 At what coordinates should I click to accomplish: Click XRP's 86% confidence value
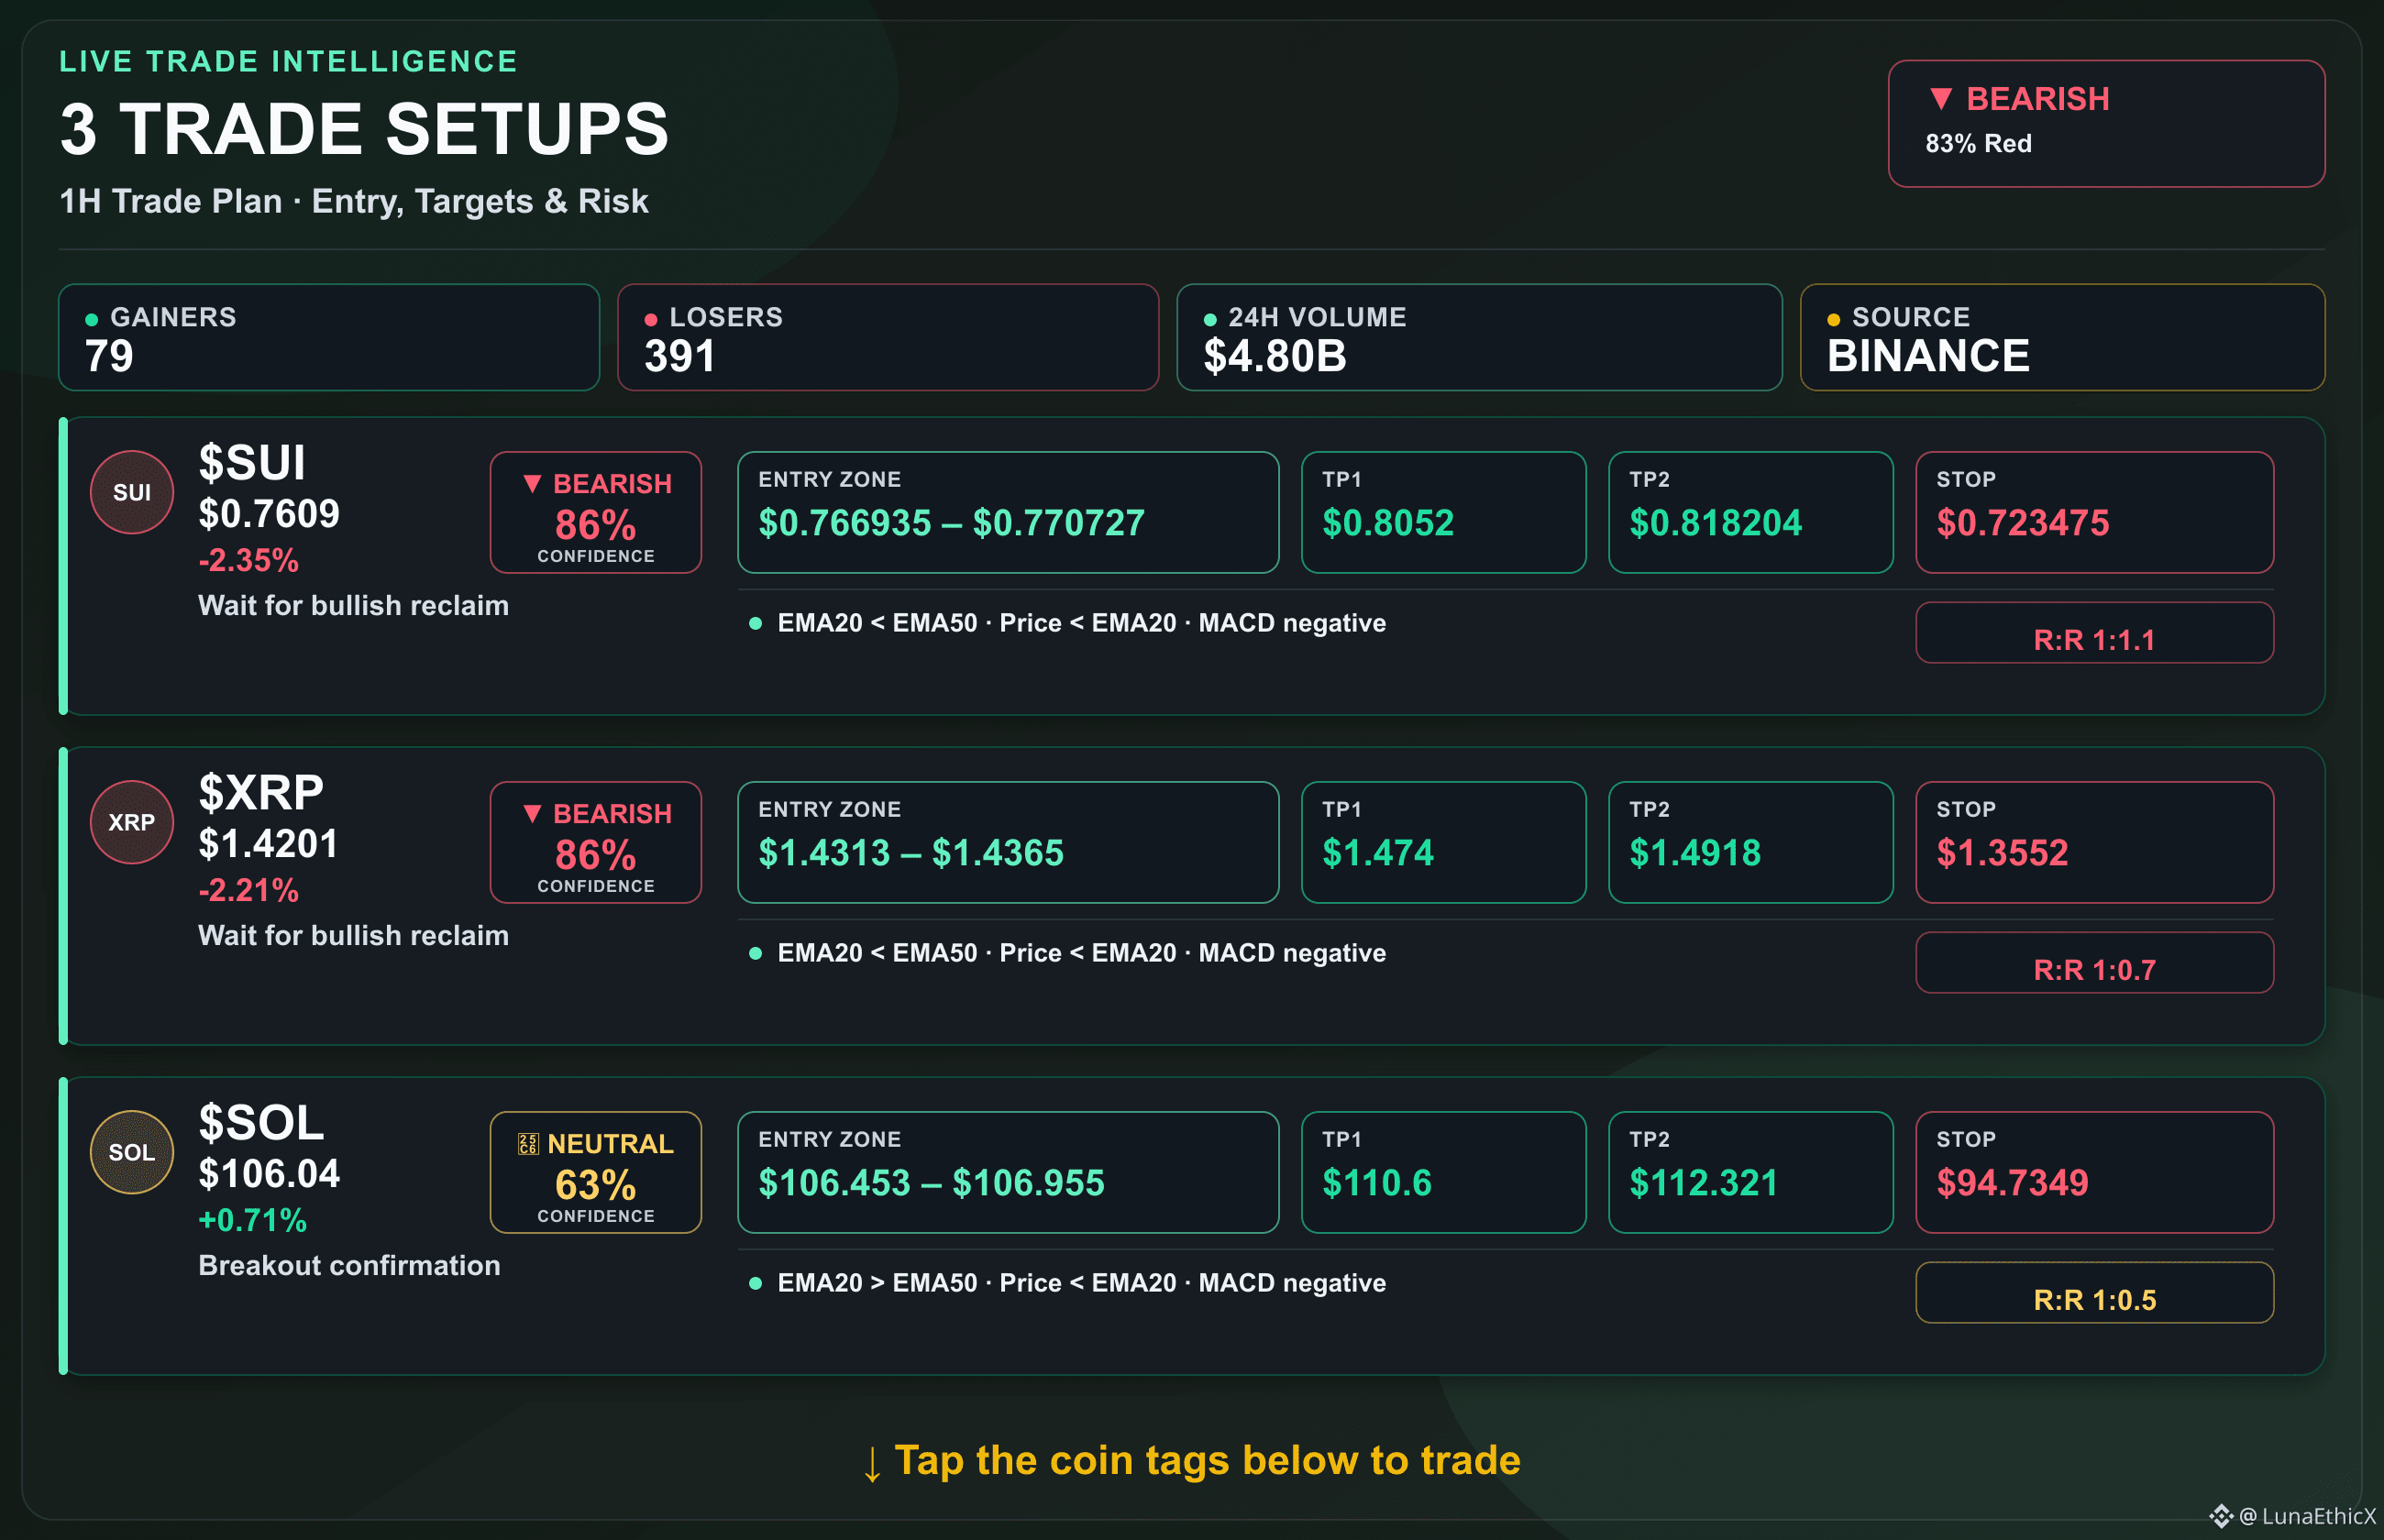click(595, 855)
